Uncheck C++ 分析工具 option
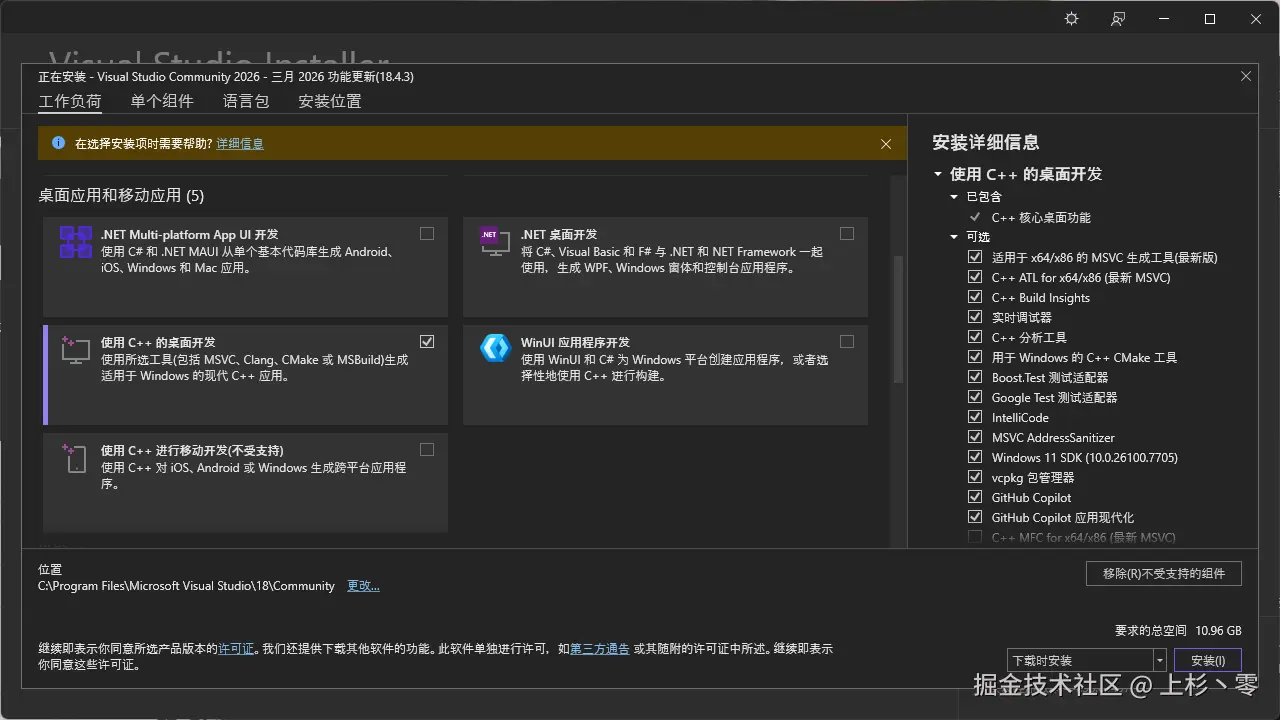The image size is (1280, 720). [975, 337]
